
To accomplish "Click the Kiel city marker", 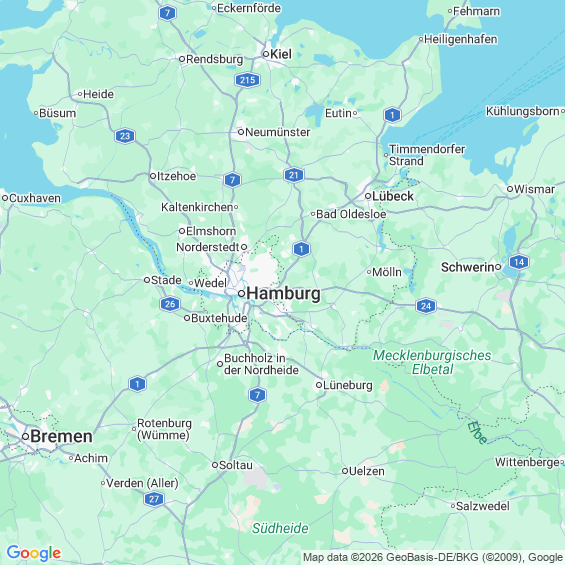I will pyautogui.click(x=266, y=54).
